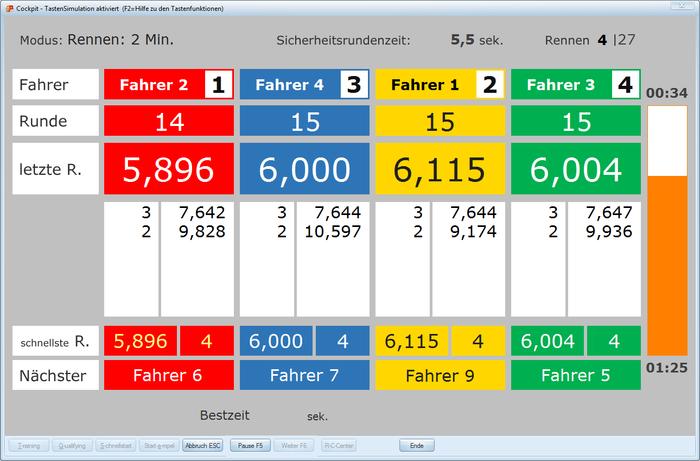This screenshot has width=700, height=461.
Task: Click position box 3 next to Fahrer 4
Action: [x=353, y=85]
